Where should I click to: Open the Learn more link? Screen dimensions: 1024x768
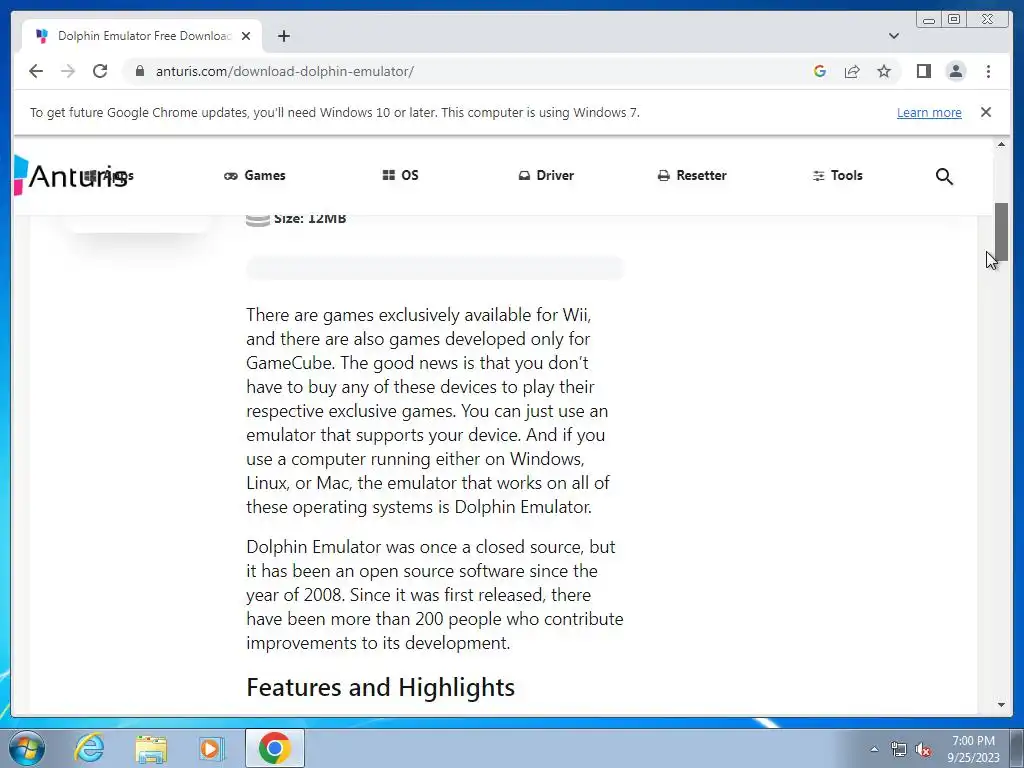point(929,112)
